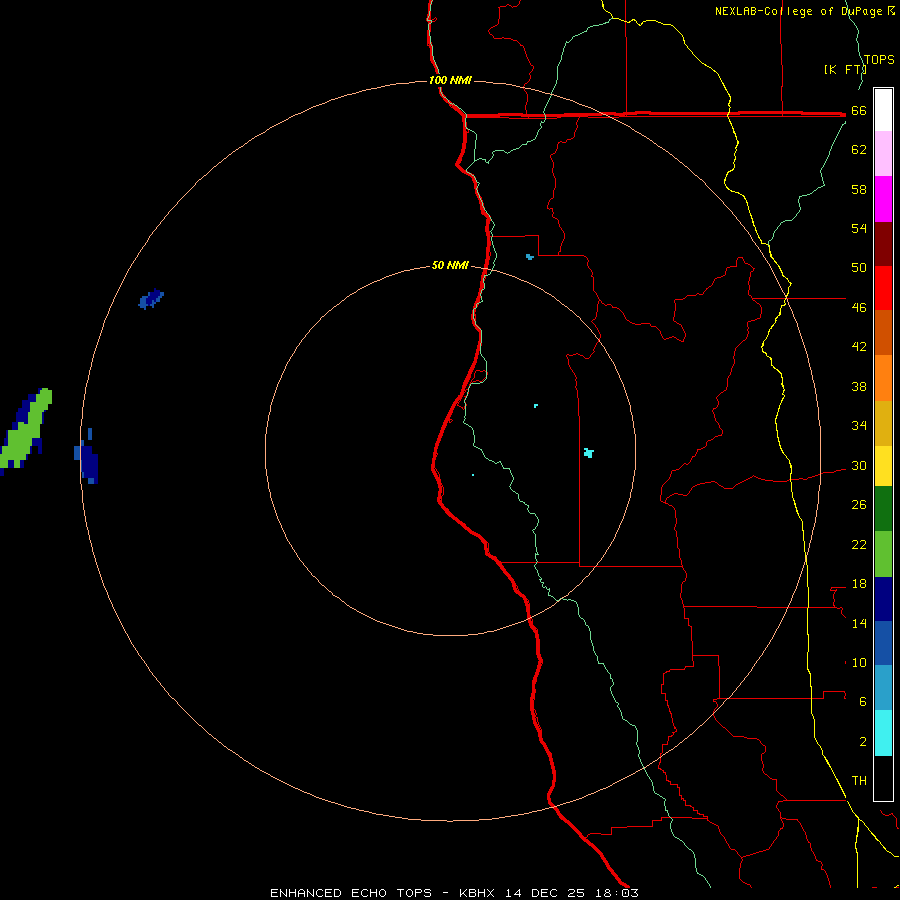Click the legend value 54
Screen dimensions: 900x900
click(x=859, y=228)
